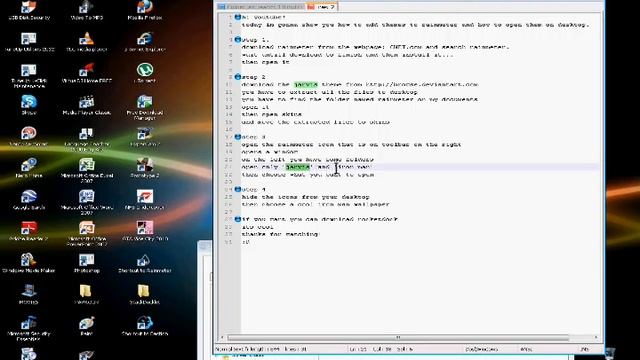Click the left arrow of the horizontal scrollbar
The width and height of the screenshot is (640, 360).
(222, 338)
